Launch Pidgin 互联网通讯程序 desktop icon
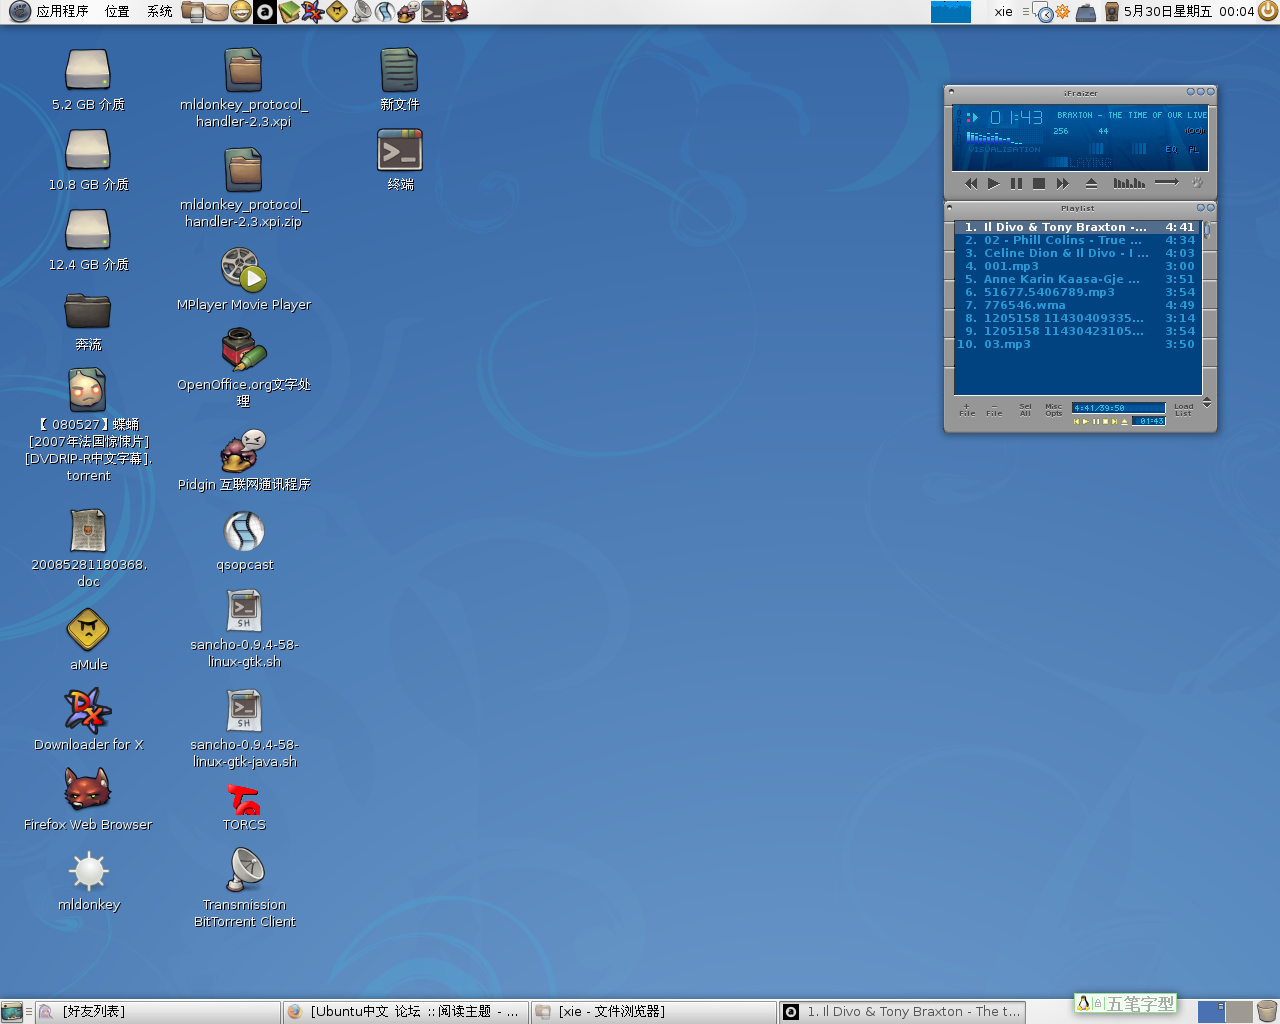Screen dimensions: 1280x1024 click(x=244, y=450)
